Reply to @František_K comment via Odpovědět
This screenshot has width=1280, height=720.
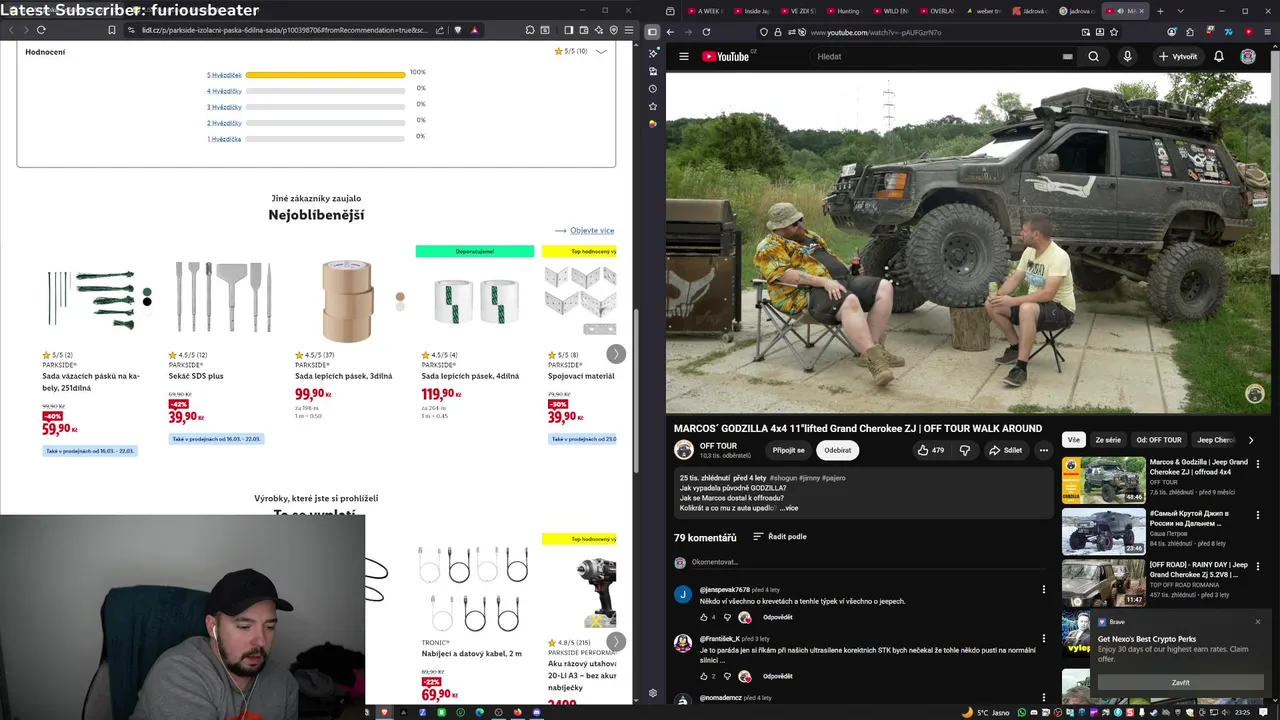point(777,676)
